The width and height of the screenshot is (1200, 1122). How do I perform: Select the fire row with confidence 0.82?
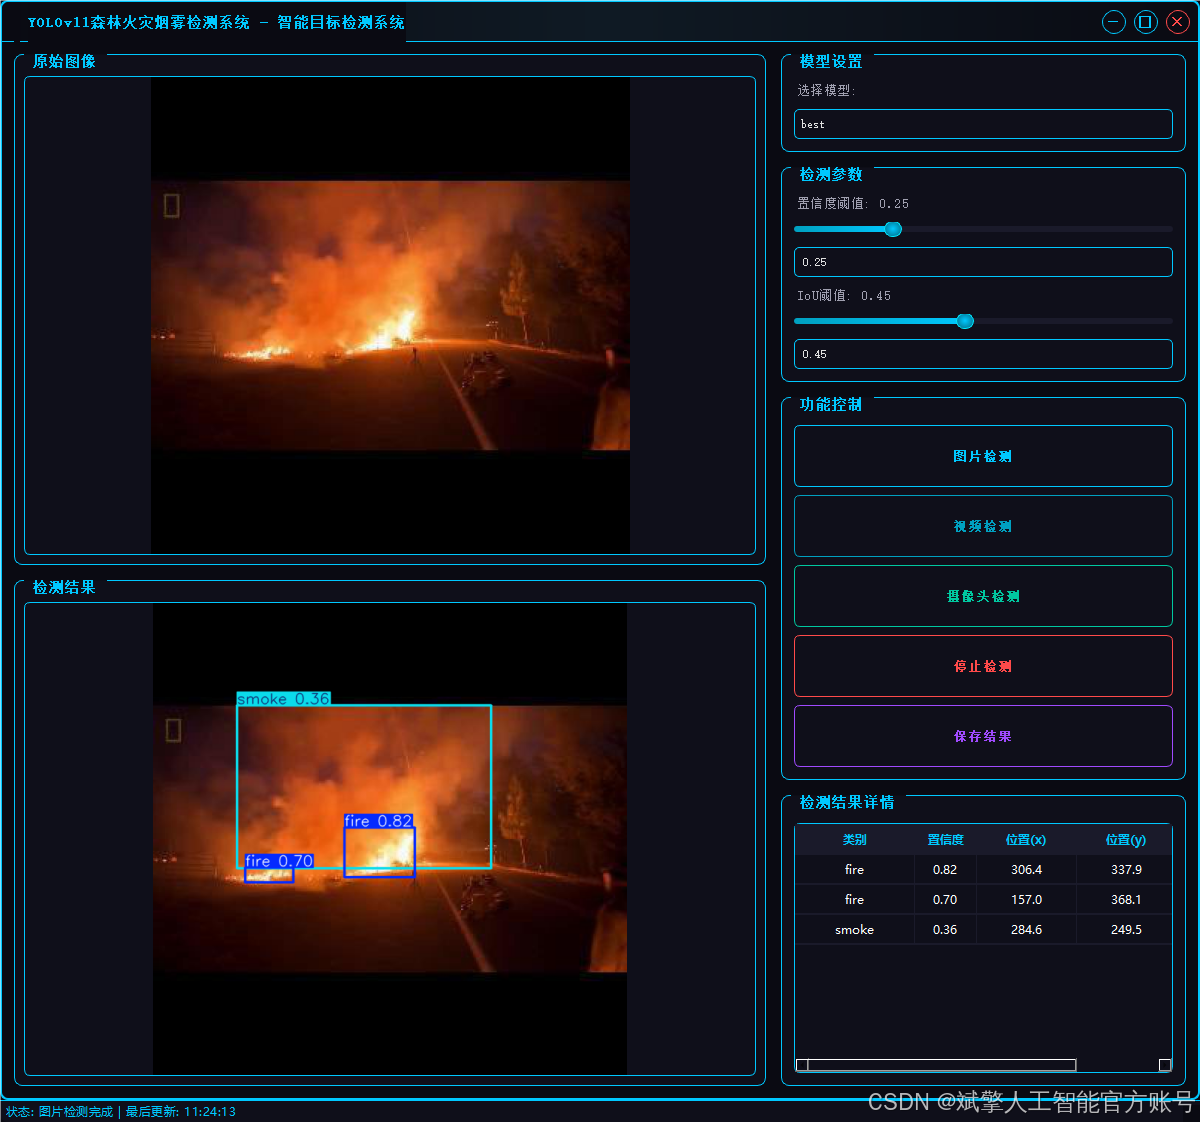(983, 870)
